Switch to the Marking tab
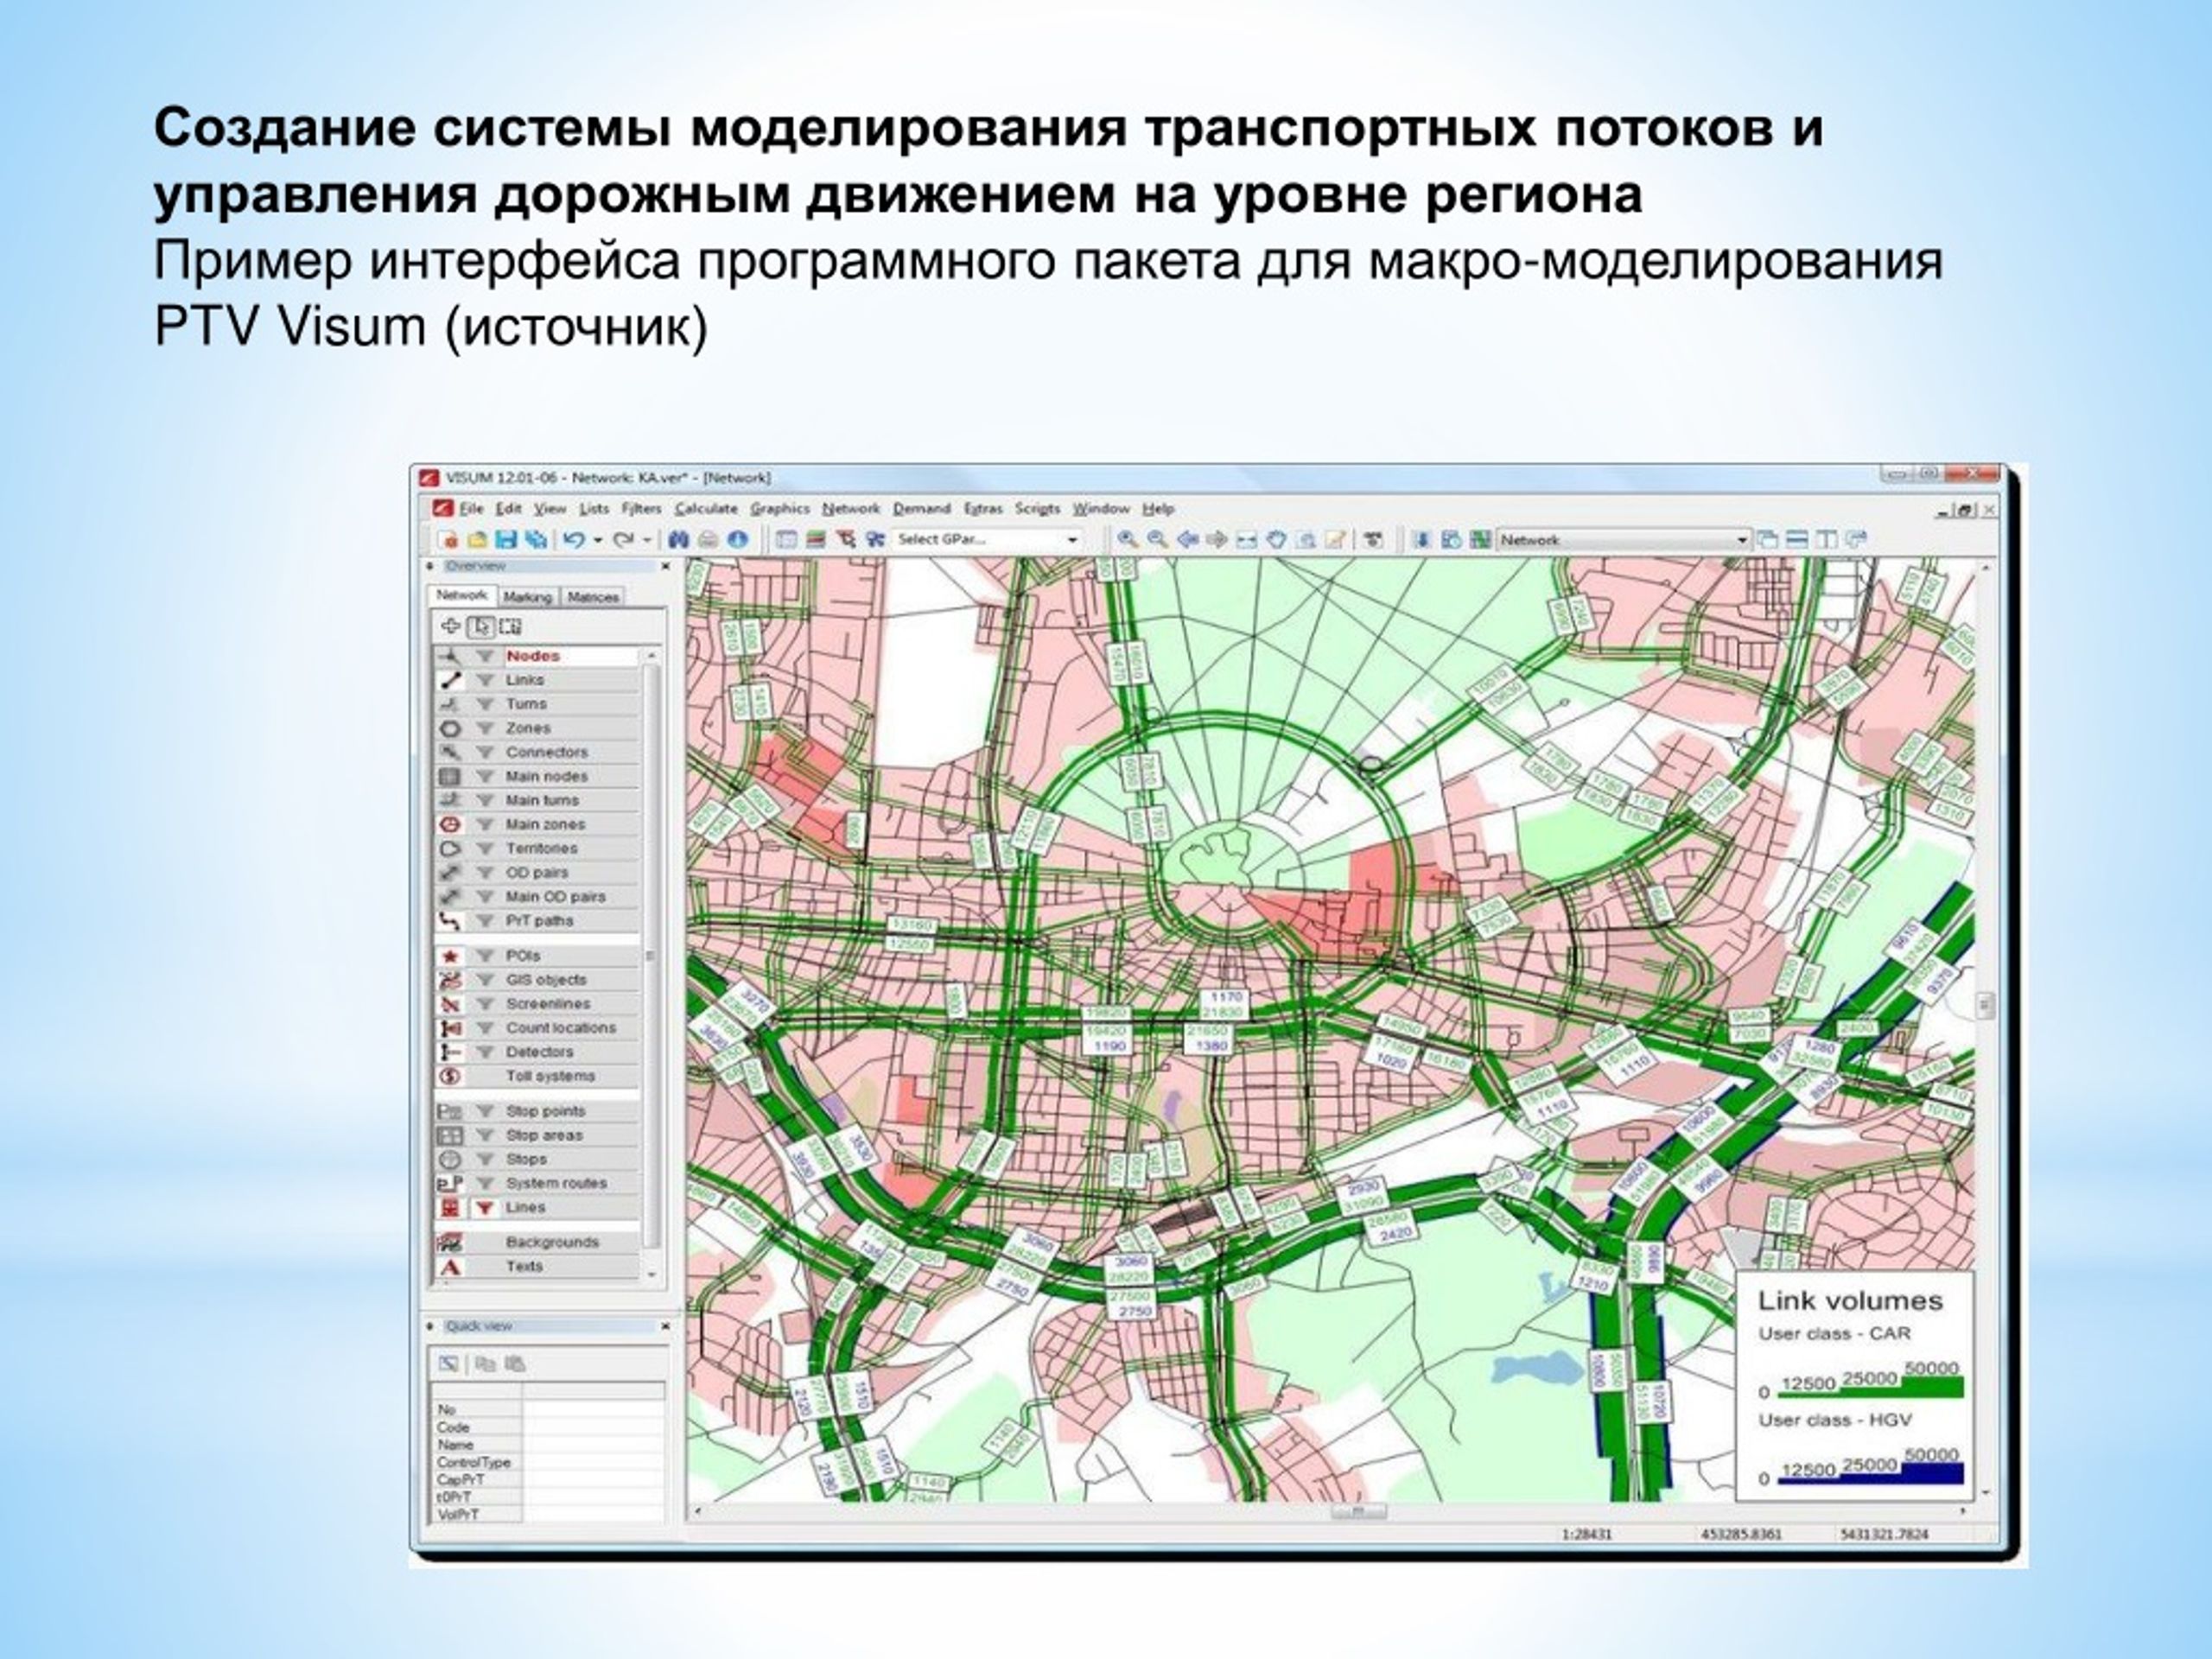Image resolution: width=2212 pixels, height=1659 pixels. click(x=527, y=597)
